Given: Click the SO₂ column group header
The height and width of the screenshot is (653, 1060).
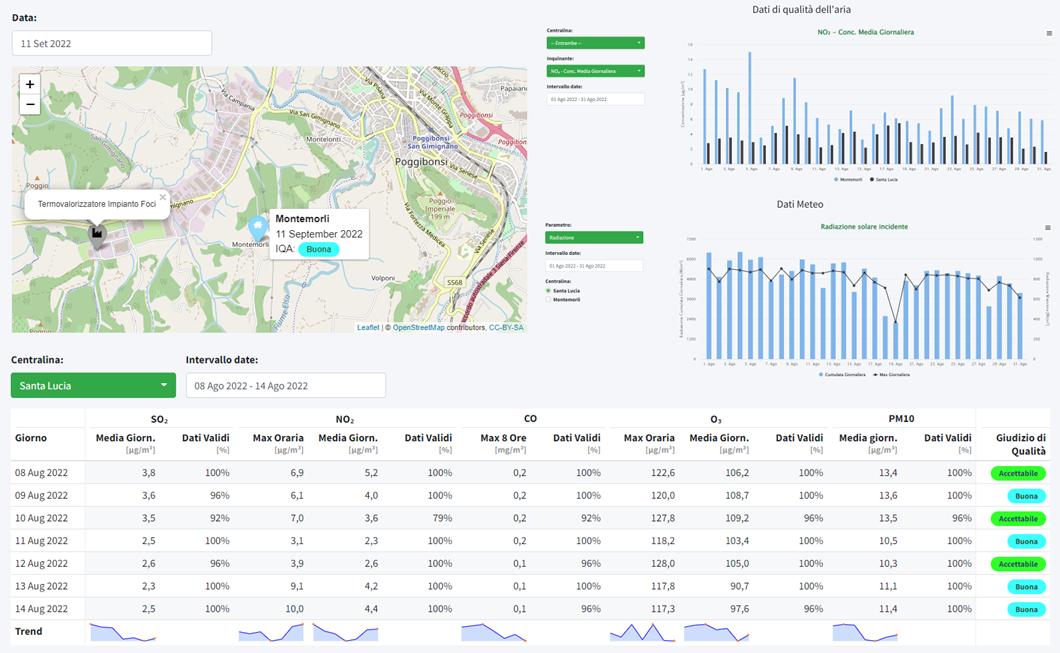Looking at the screenshot, I should [x=160, y=419].
